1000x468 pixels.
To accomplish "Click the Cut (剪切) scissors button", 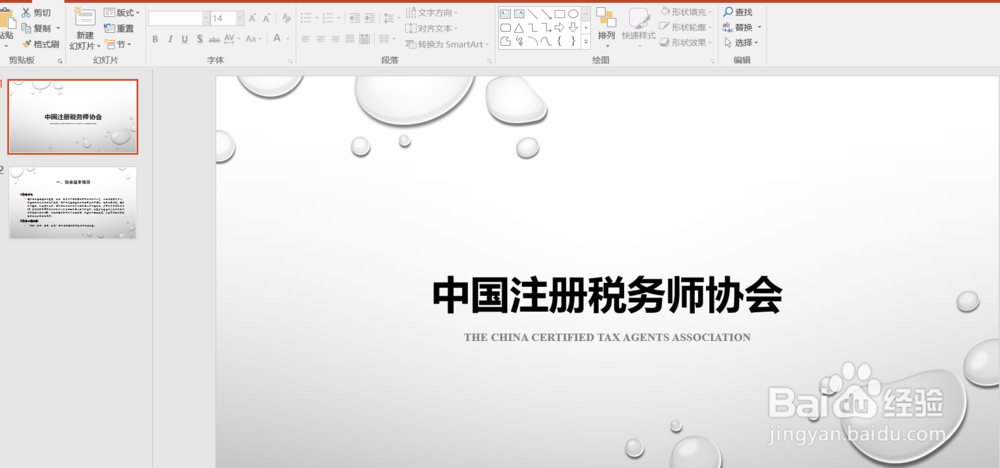I will (x=36, y=13).
